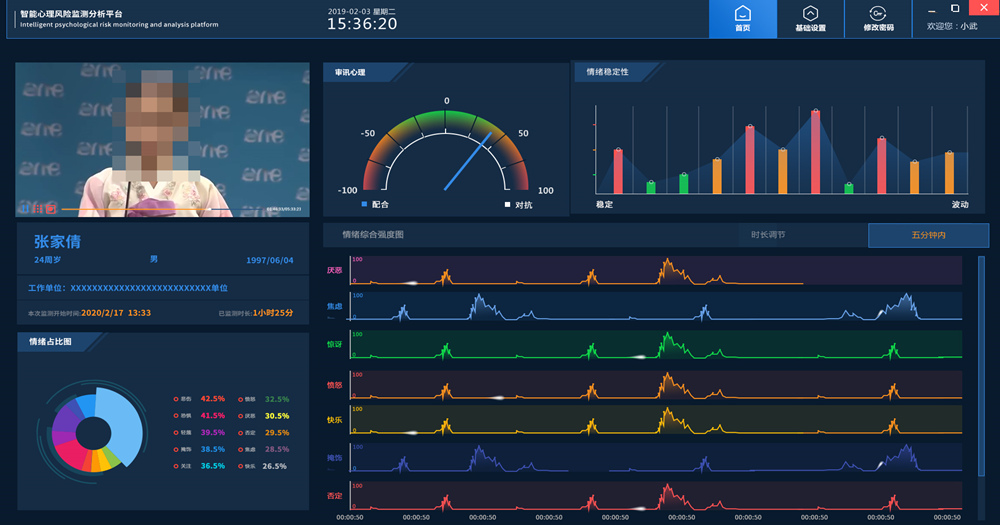Click the age text 24周岁
Viewport: 1000px width, 525px height.
click(x=48, y=260)
